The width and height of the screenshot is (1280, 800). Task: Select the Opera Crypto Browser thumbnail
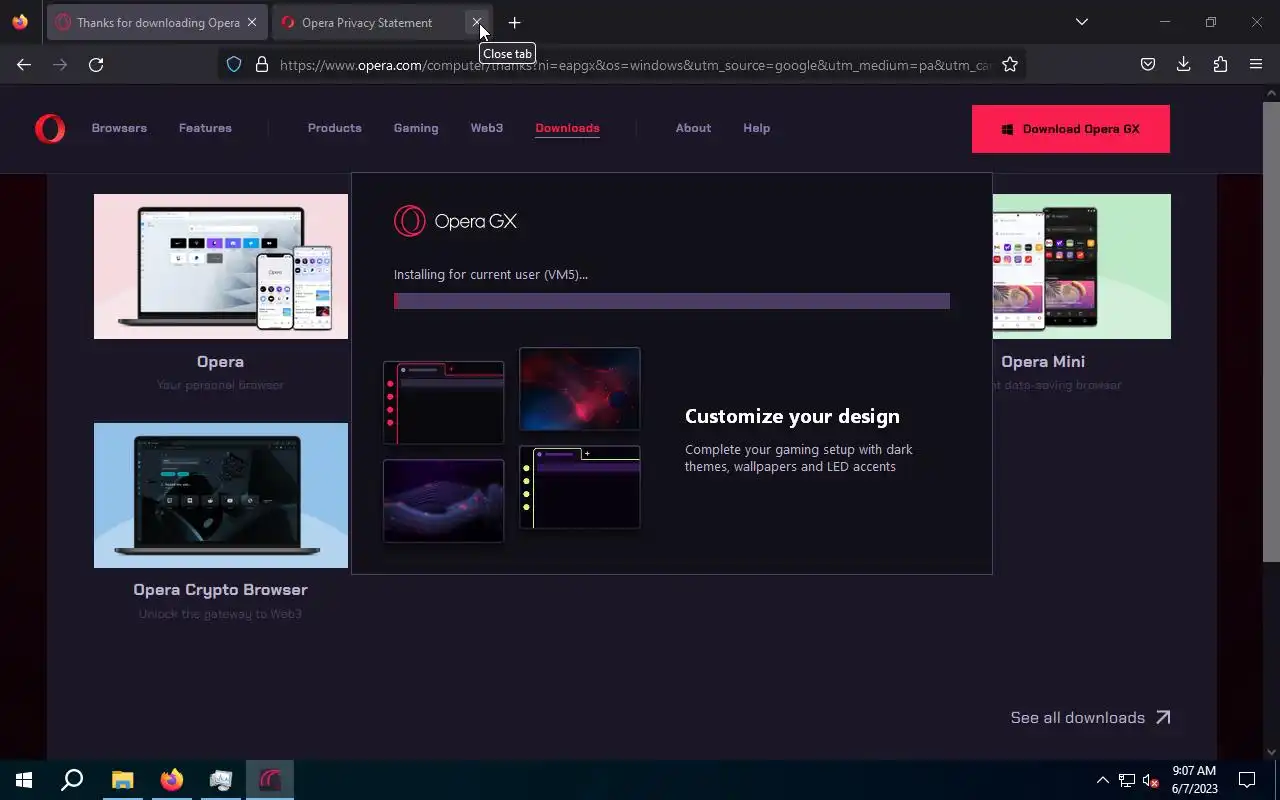pyautogui.click(x=221, y=495)
